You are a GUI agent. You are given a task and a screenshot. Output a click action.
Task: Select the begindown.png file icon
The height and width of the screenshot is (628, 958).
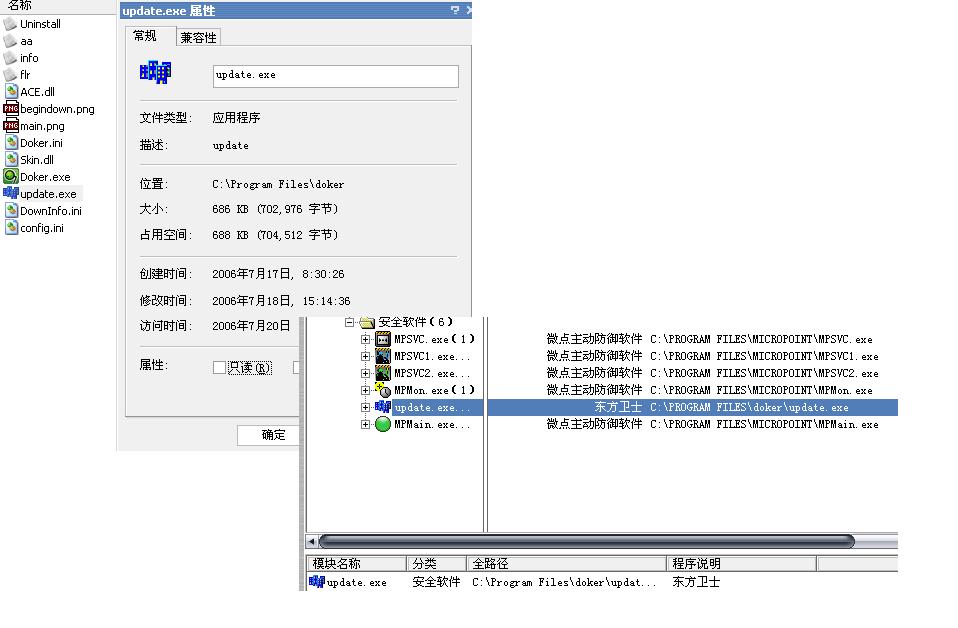(11, 109)
